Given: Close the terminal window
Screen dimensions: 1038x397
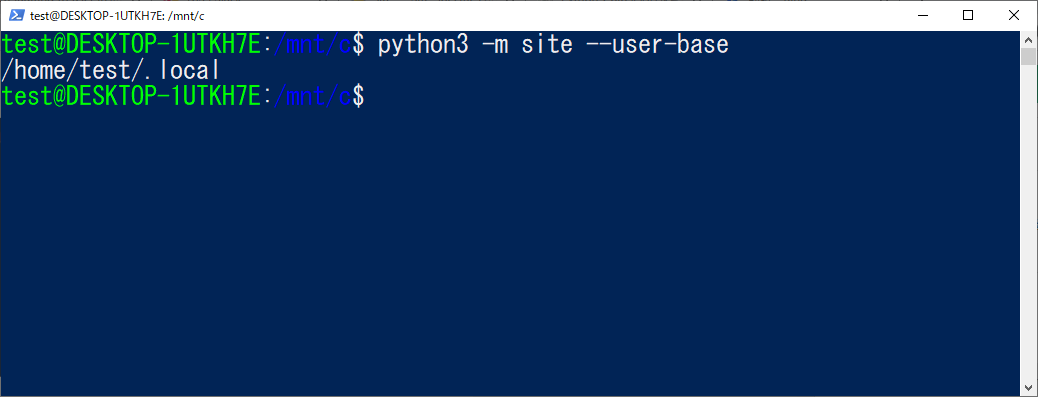Looking at the screenshot, I should [1014, 15].
